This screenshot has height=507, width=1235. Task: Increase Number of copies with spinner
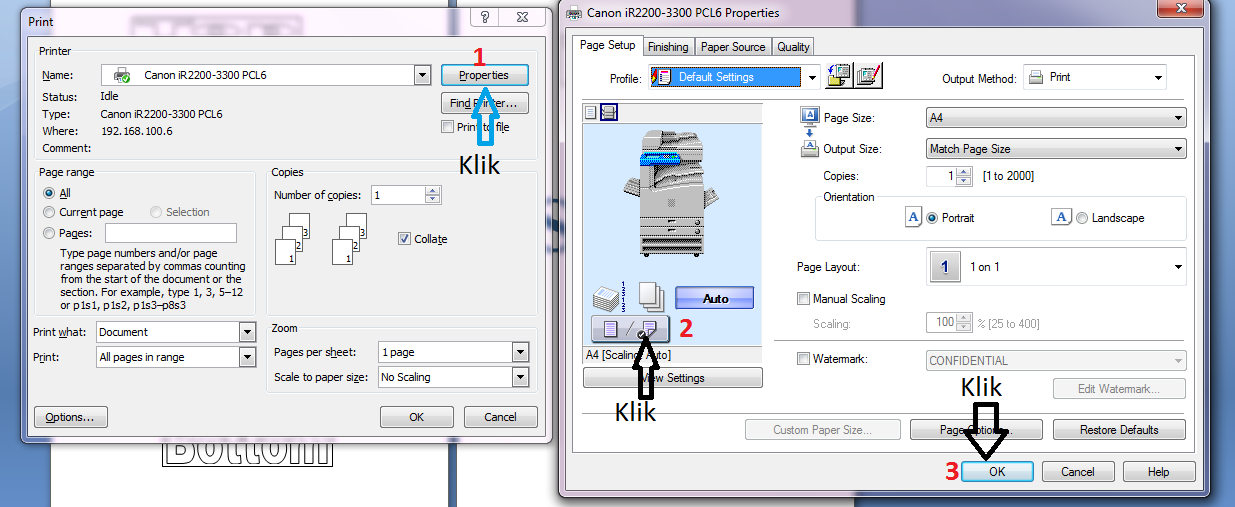pos(432,190)
